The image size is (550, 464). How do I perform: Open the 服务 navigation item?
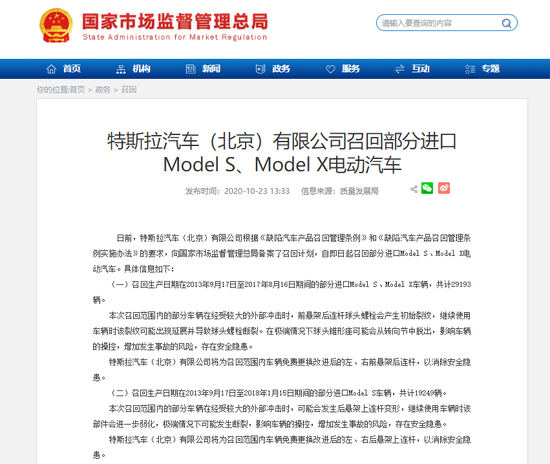351,69
